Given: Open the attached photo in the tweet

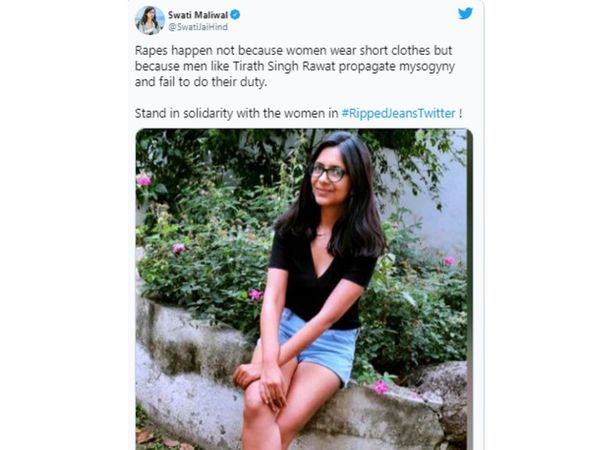Looking at the screenshot, I should [x=304, y=289].
